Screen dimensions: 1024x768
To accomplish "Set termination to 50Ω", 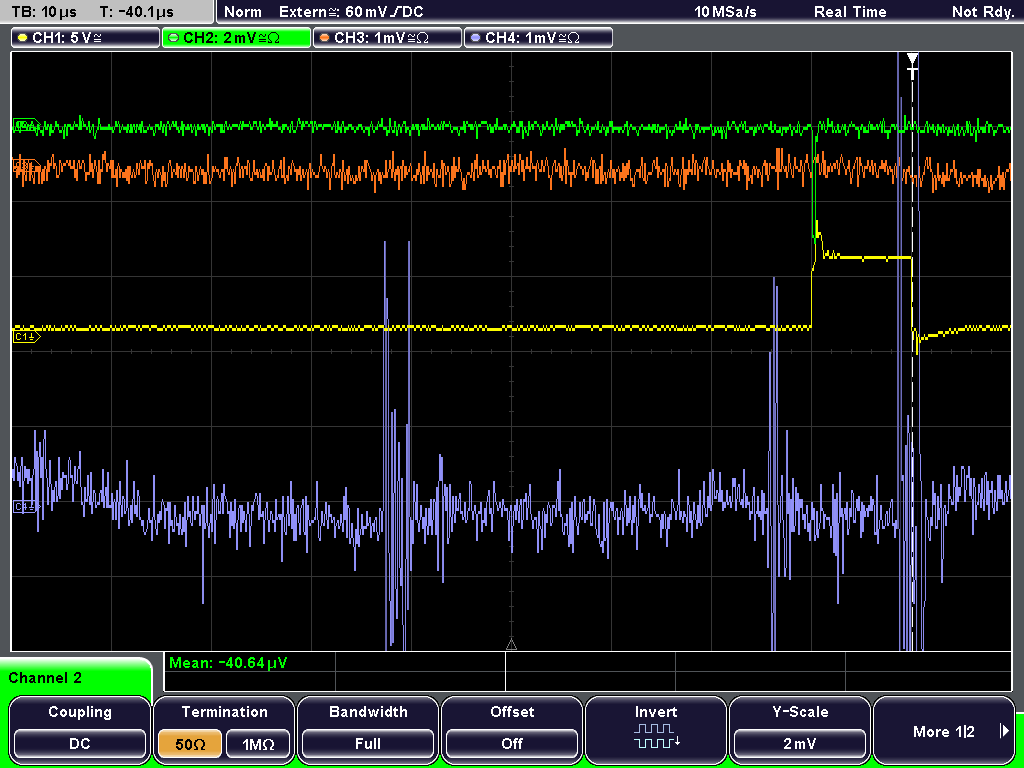I will (190, 744).
